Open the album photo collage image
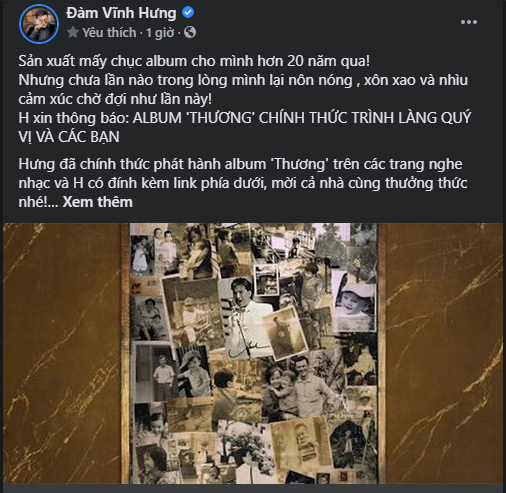 point(253,353)
